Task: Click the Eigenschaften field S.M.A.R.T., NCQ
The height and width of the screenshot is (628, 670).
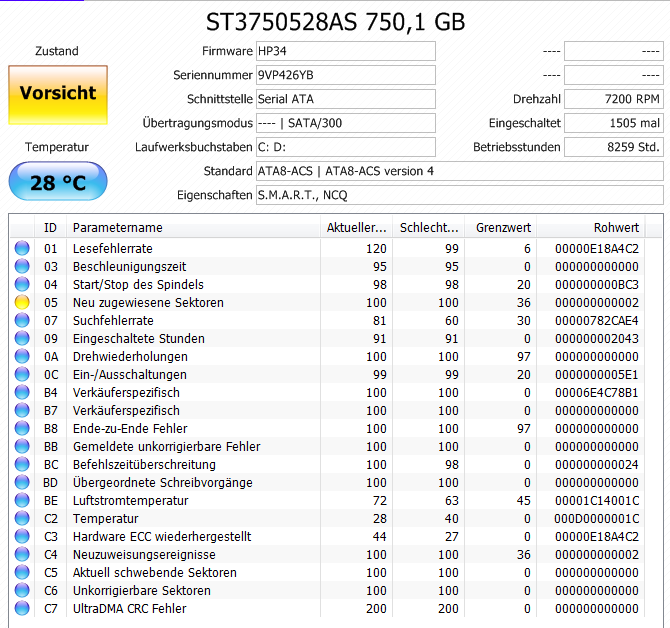Action: (x=460, y=195)
